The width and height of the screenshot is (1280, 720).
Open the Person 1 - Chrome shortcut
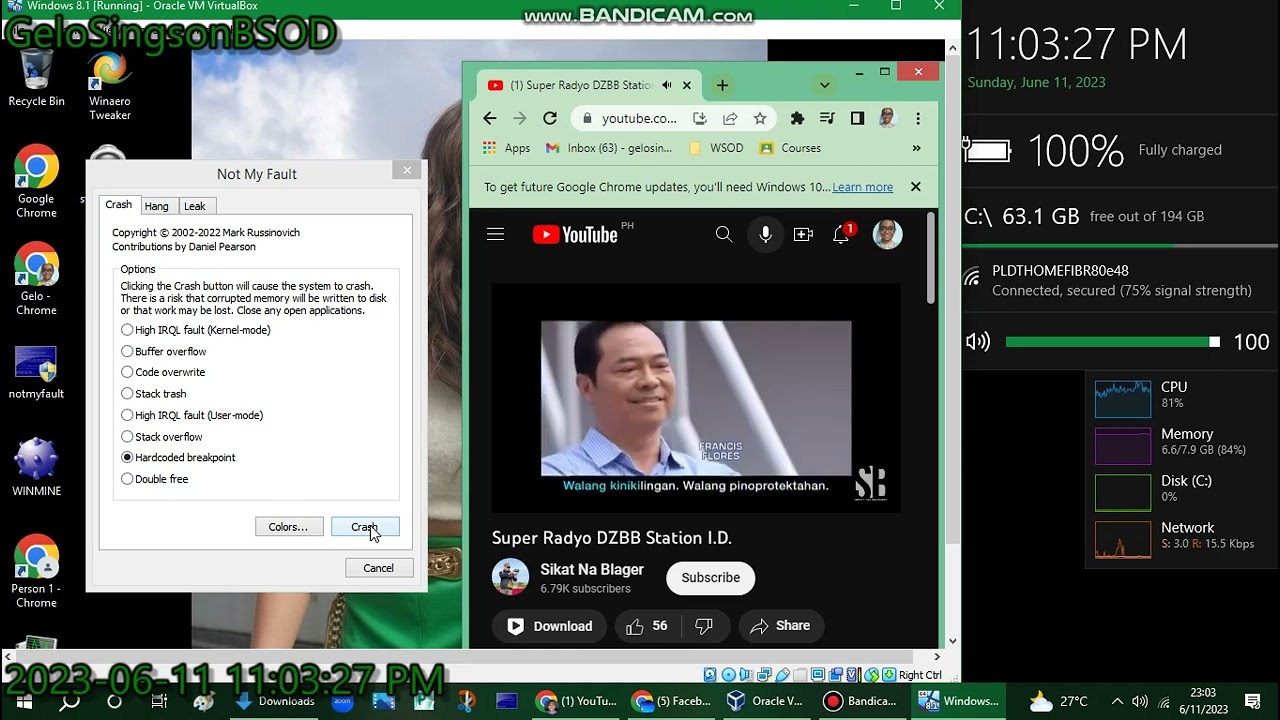tap(36, 572)
